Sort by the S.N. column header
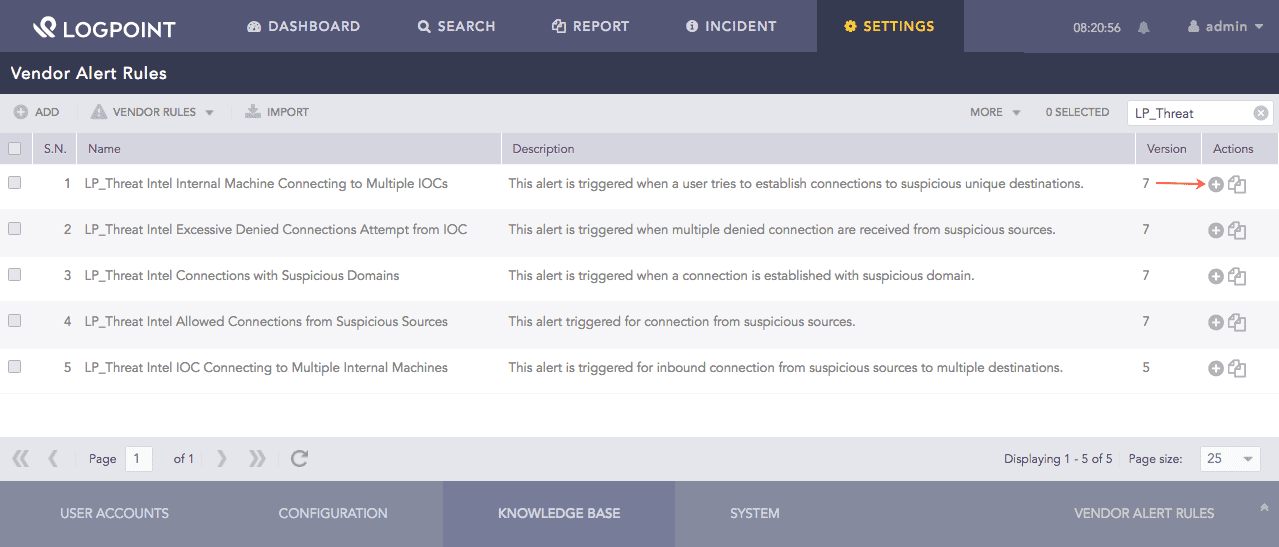Image resolution: width=1279 pixels, height=547 pixels. tap(55, 148)
